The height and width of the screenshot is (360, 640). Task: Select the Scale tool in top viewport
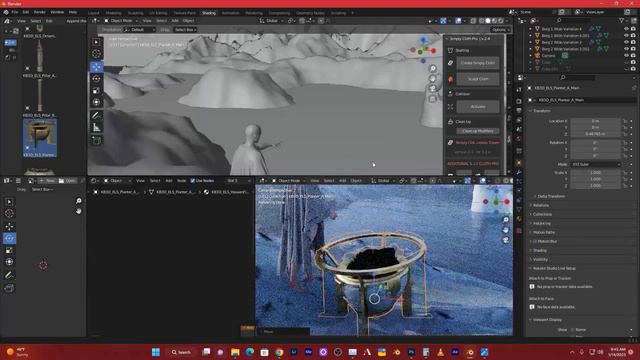click(x=96, y=90)
